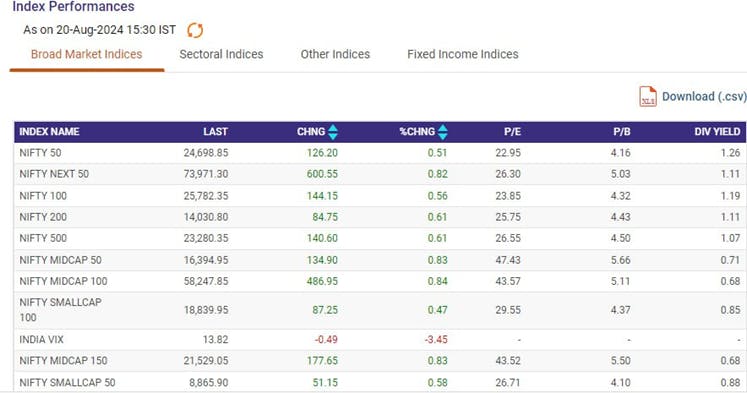Click the NIFTY 50 change value 126.20
This screenshot has height=393, width=747.
(x=322, y=153)
